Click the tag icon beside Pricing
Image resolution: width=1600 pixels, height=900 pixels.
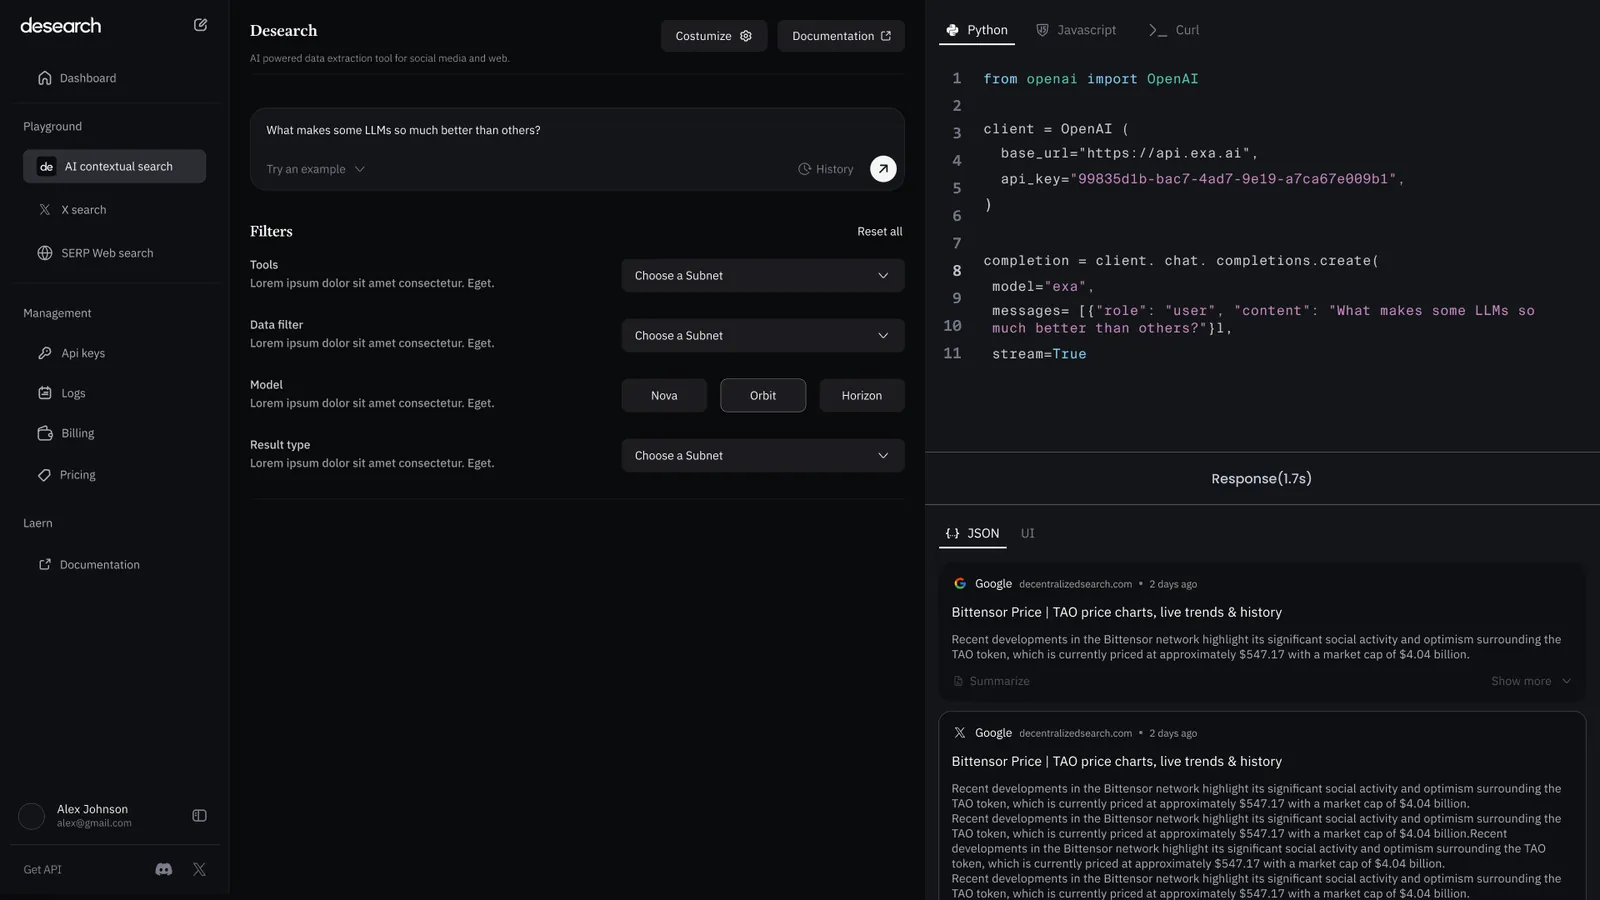[x=44, y=475]
